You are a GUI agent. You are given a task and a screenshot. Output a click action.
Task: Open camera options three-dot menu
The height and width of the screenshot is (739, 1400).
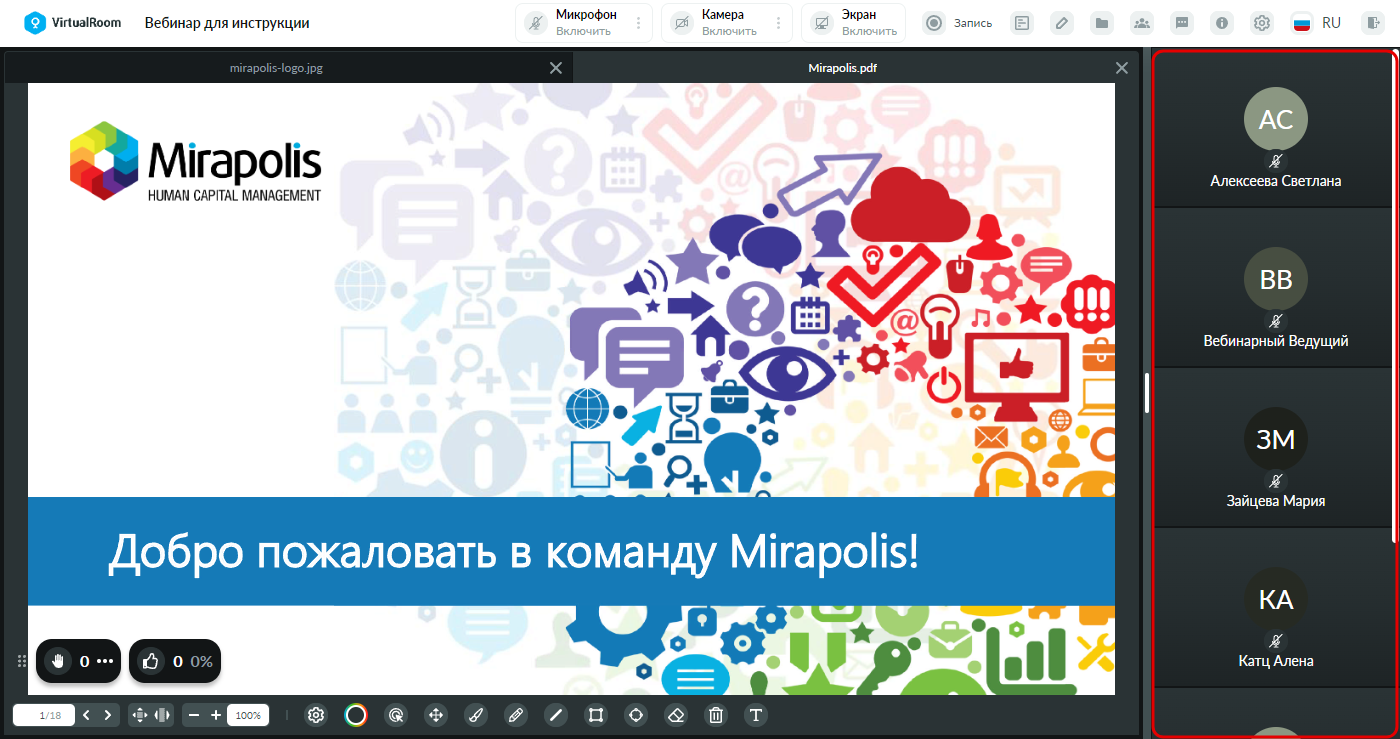779,23
